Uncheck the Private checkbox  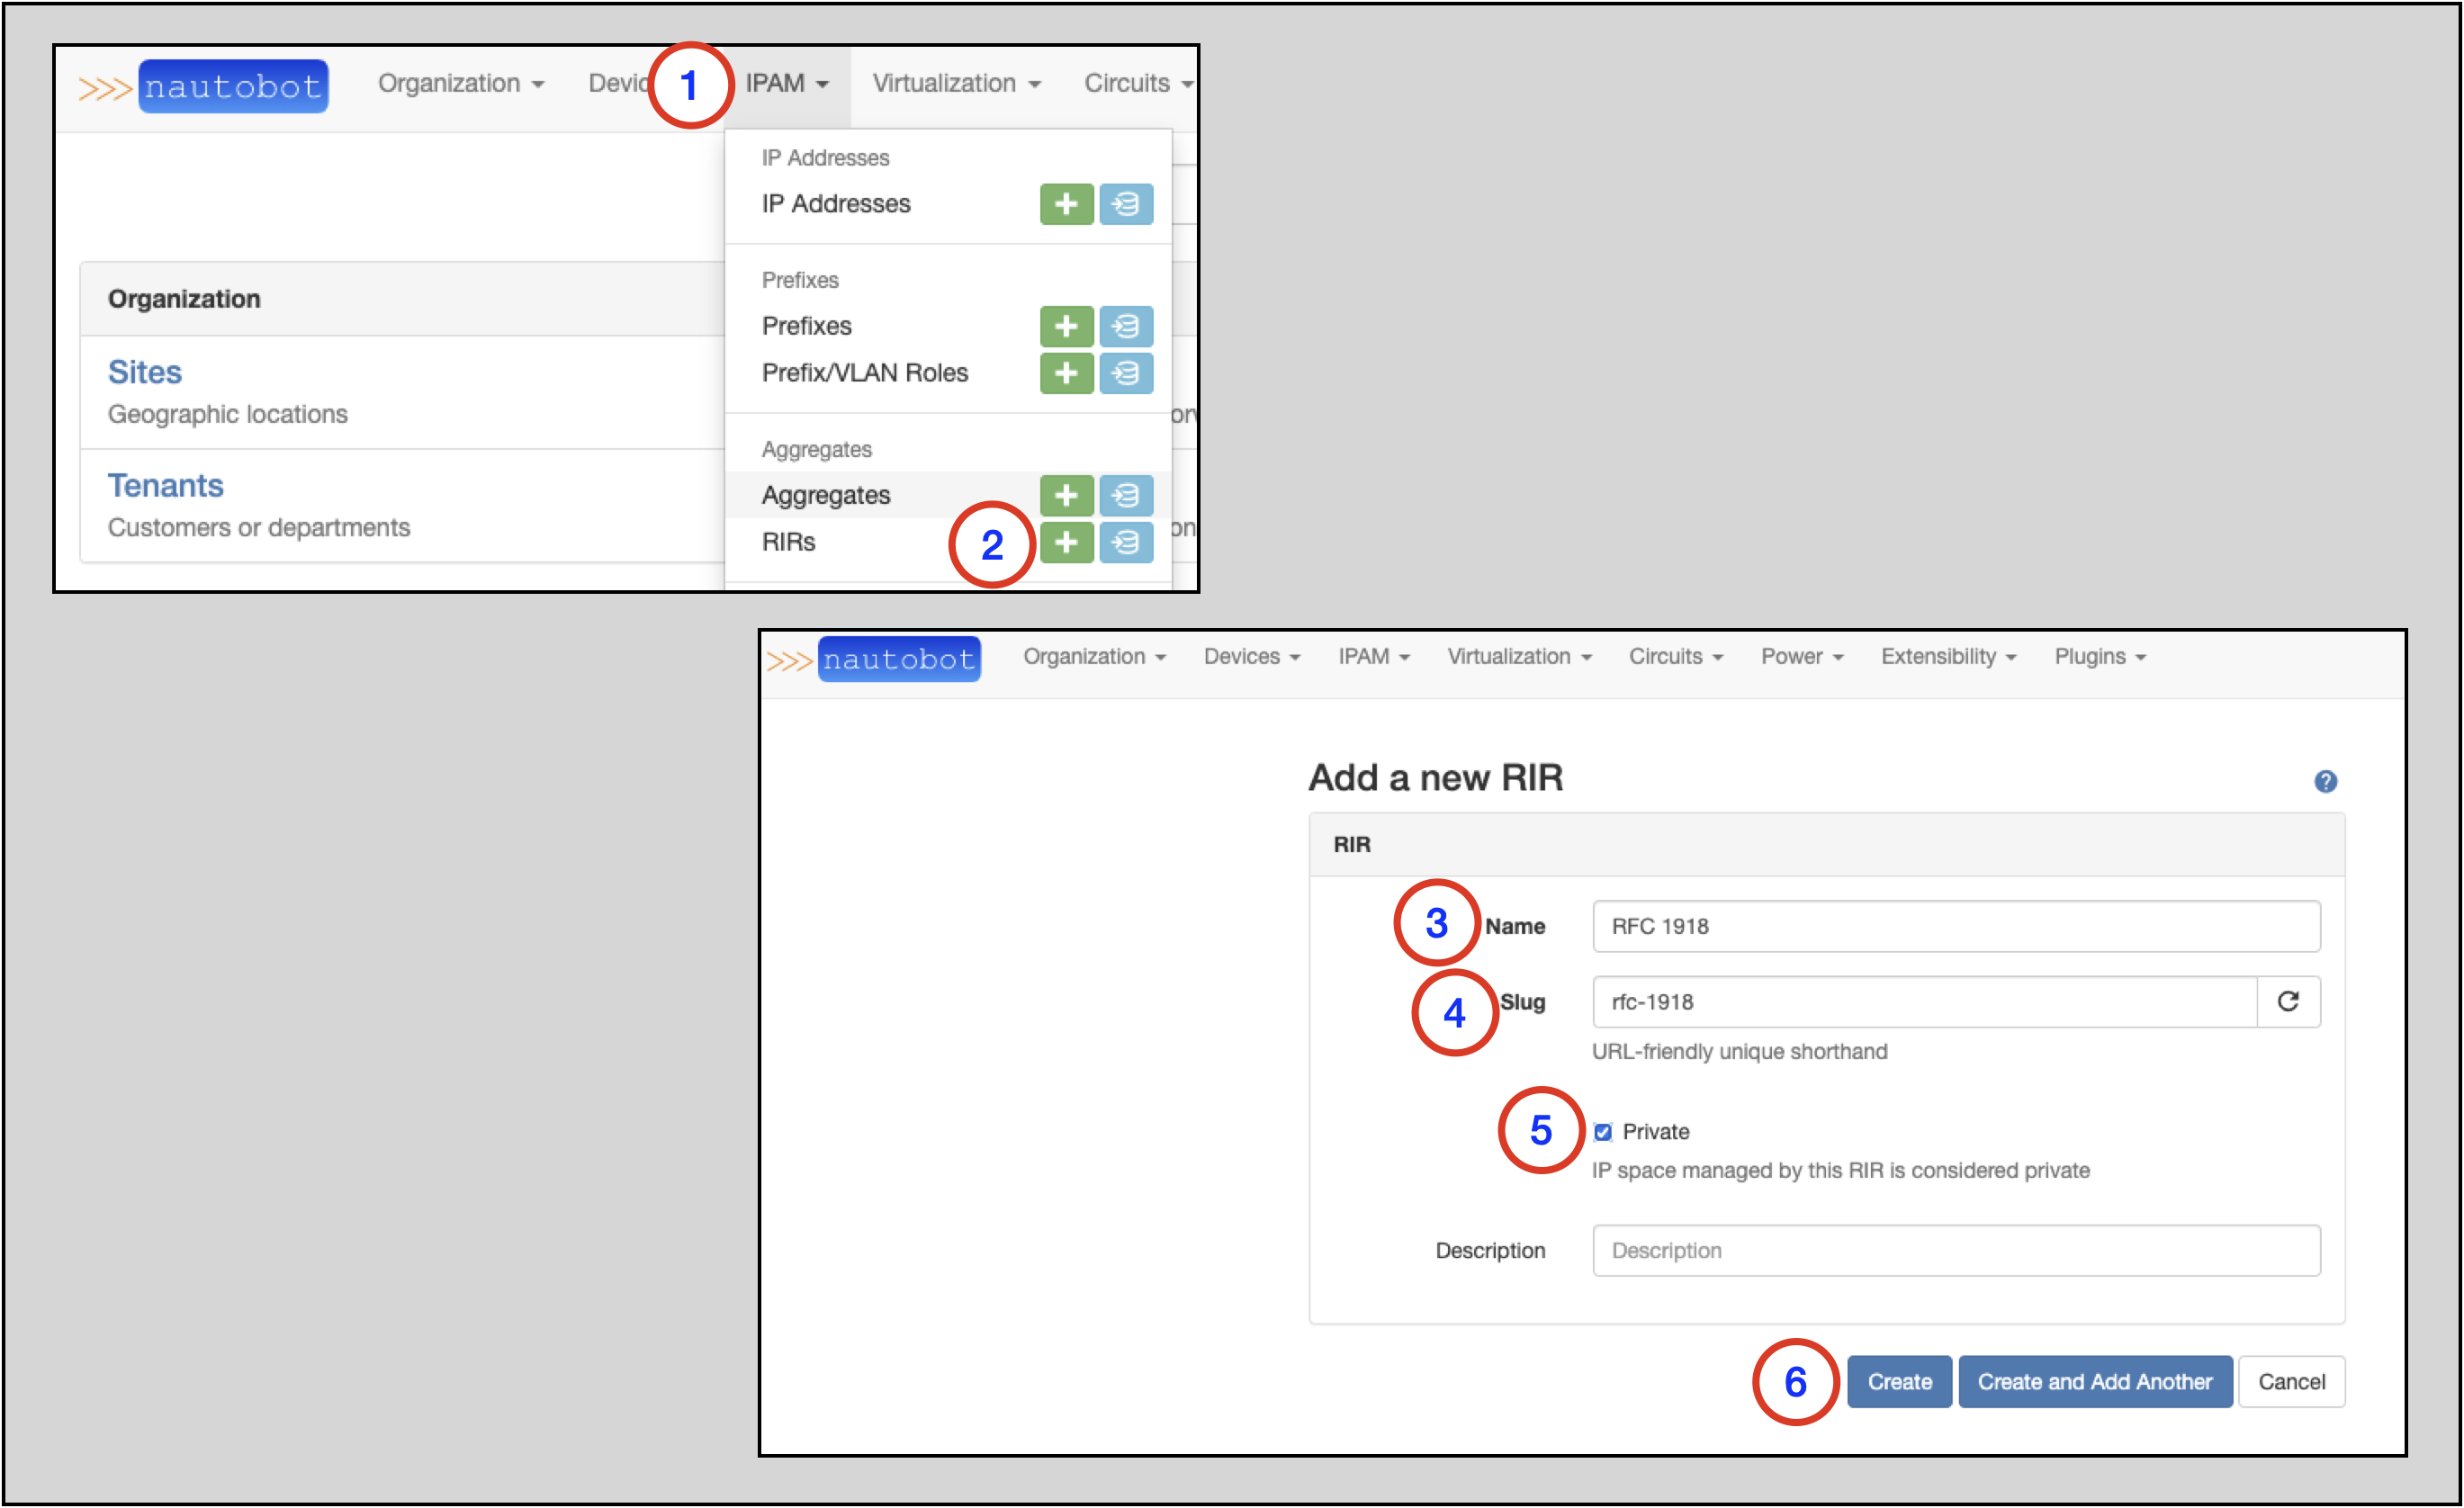pos(1603,1132)
